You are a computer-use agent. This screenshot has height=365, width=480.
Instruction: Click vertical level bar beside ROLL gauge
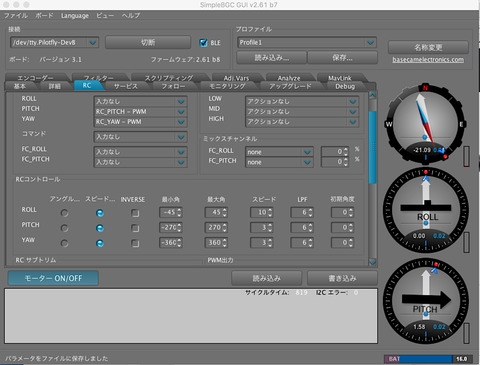pyautogui.click(x=467, y=242)
